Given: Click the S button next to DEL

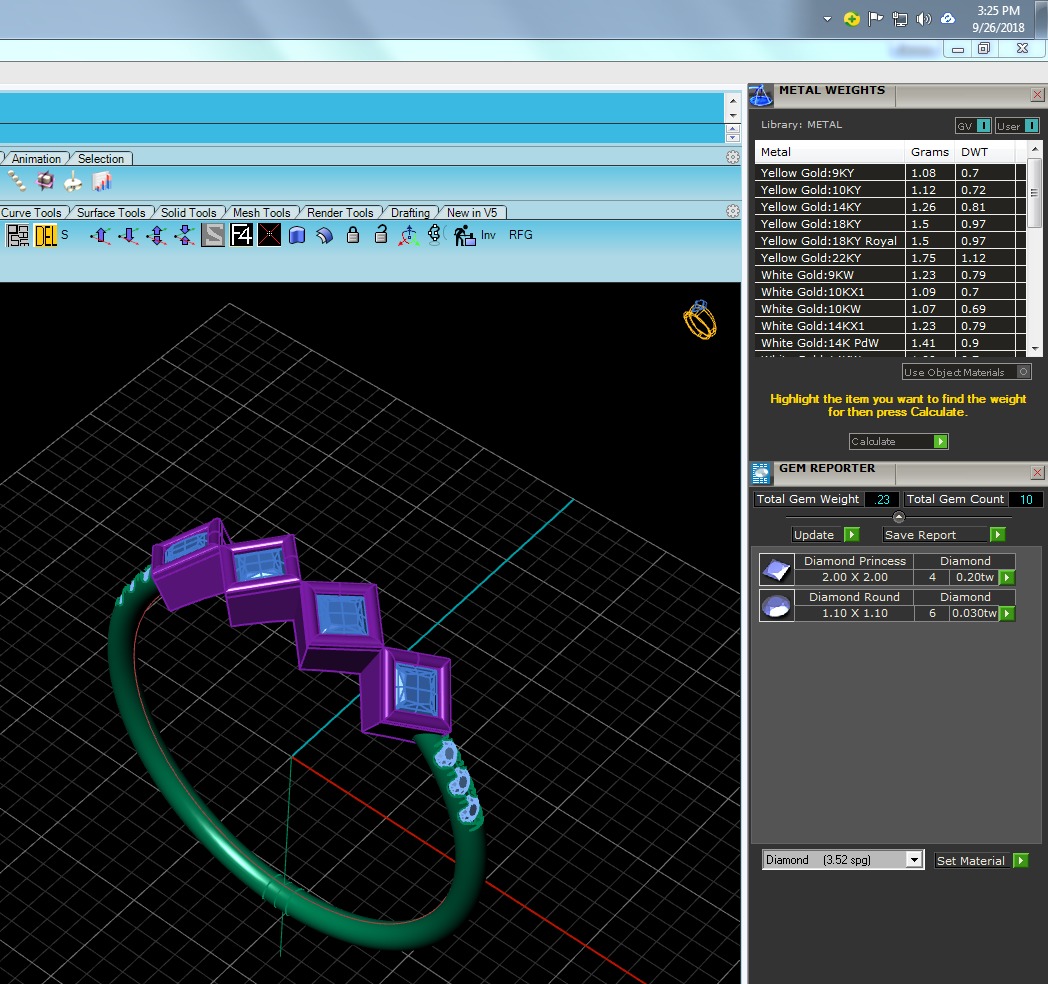Looking at the screenshot, I should point(65,235).
